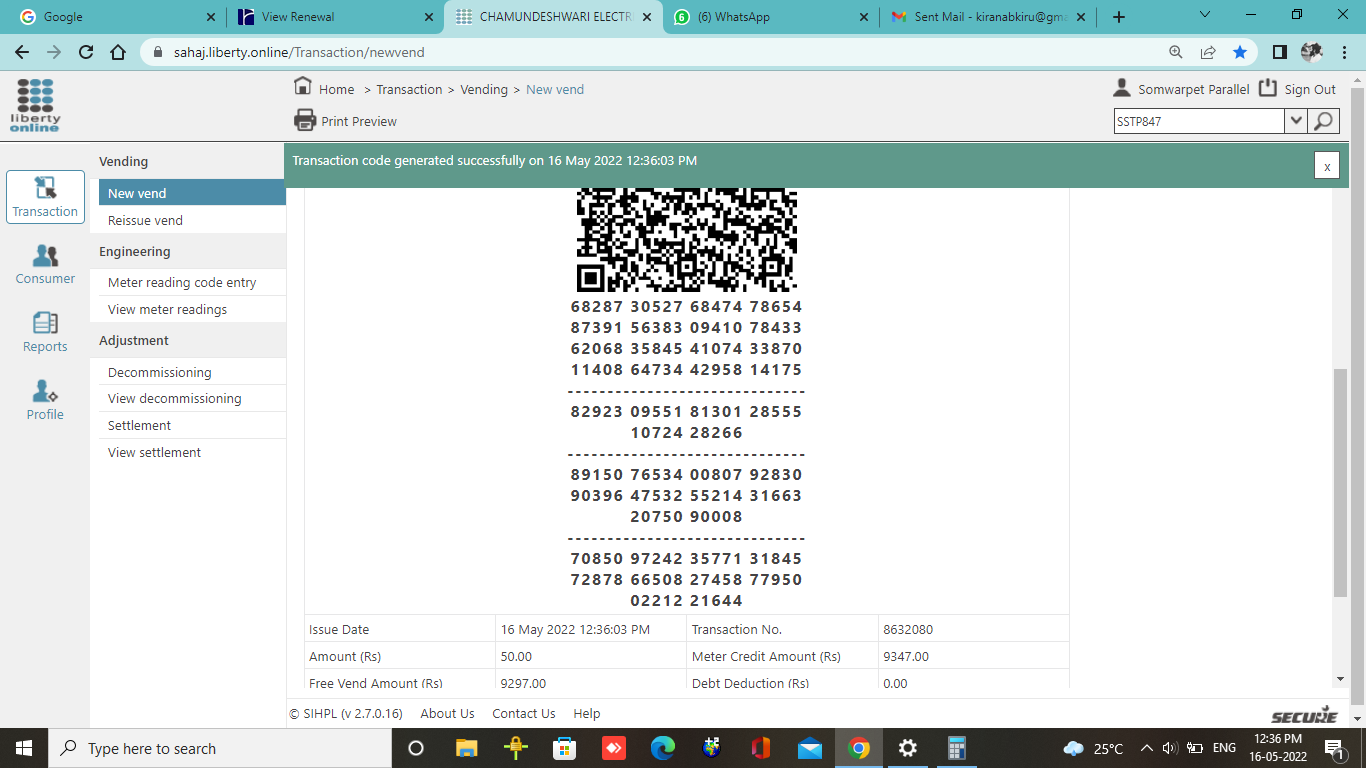This screenshot has width=1366, height=768.
Task: Click the transaction number 8632080
Action: pos(908,629)
